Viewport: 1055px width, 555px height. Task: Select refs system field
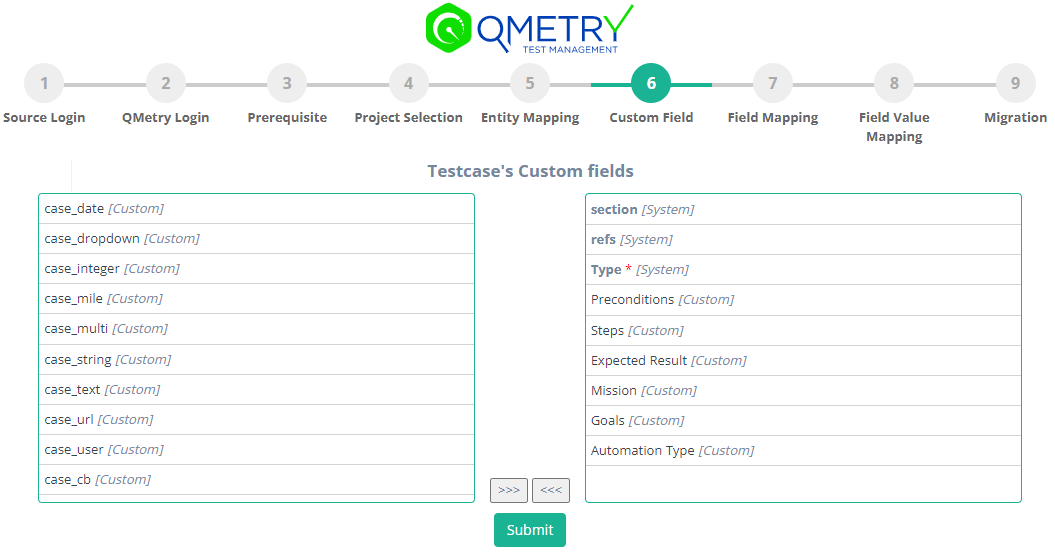(x=803, y=239)
